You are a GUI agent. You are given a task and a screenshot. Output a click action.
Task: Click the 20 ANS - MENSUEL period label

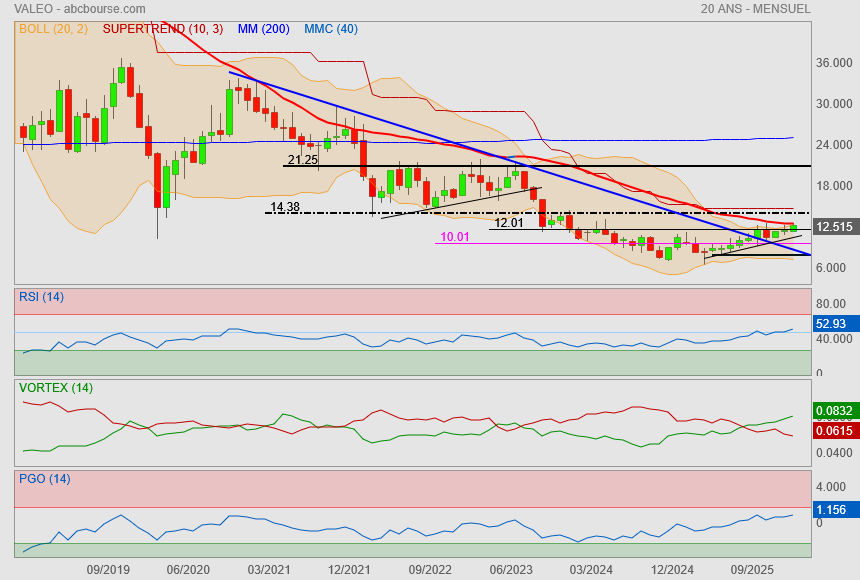[x=756, y=9]
